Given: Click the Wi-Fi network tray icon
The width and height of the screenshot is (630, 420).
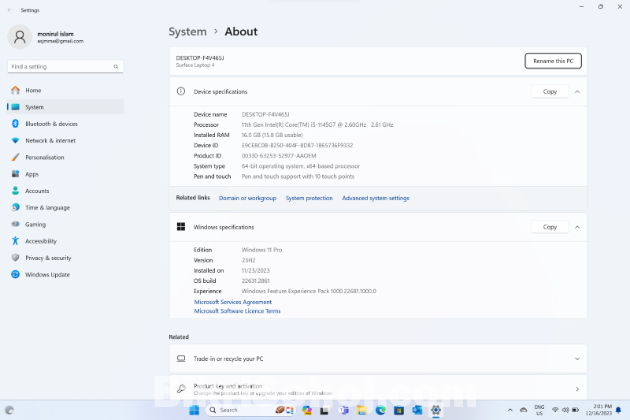Looking at the screenshot, I should pos(555,410).
